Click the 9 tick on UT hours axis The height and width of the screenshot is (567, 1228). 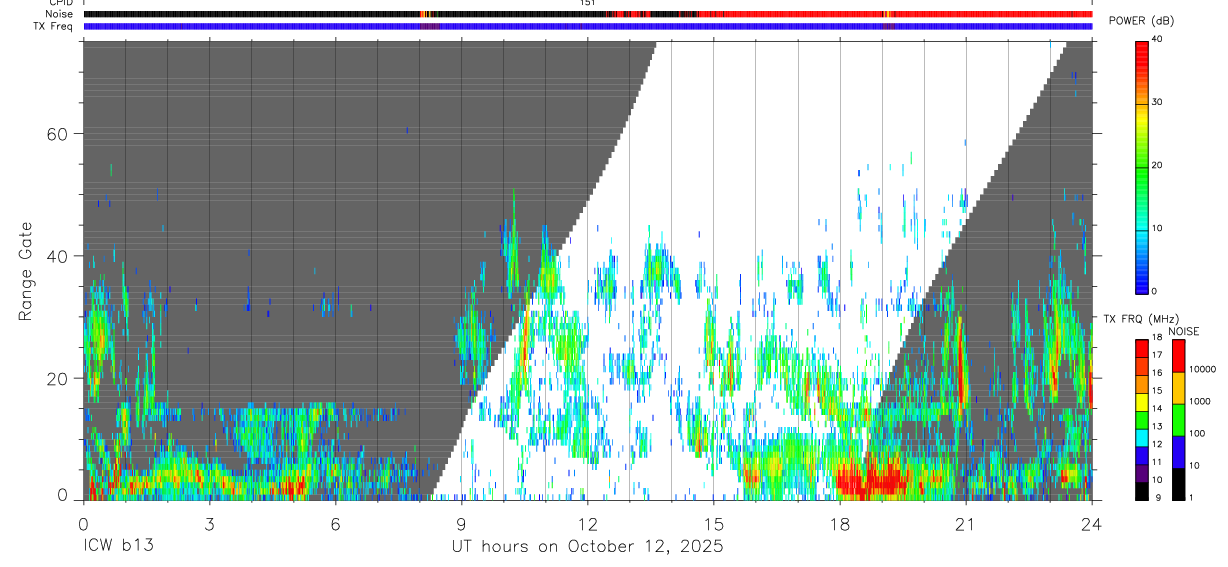pos(462,524)
